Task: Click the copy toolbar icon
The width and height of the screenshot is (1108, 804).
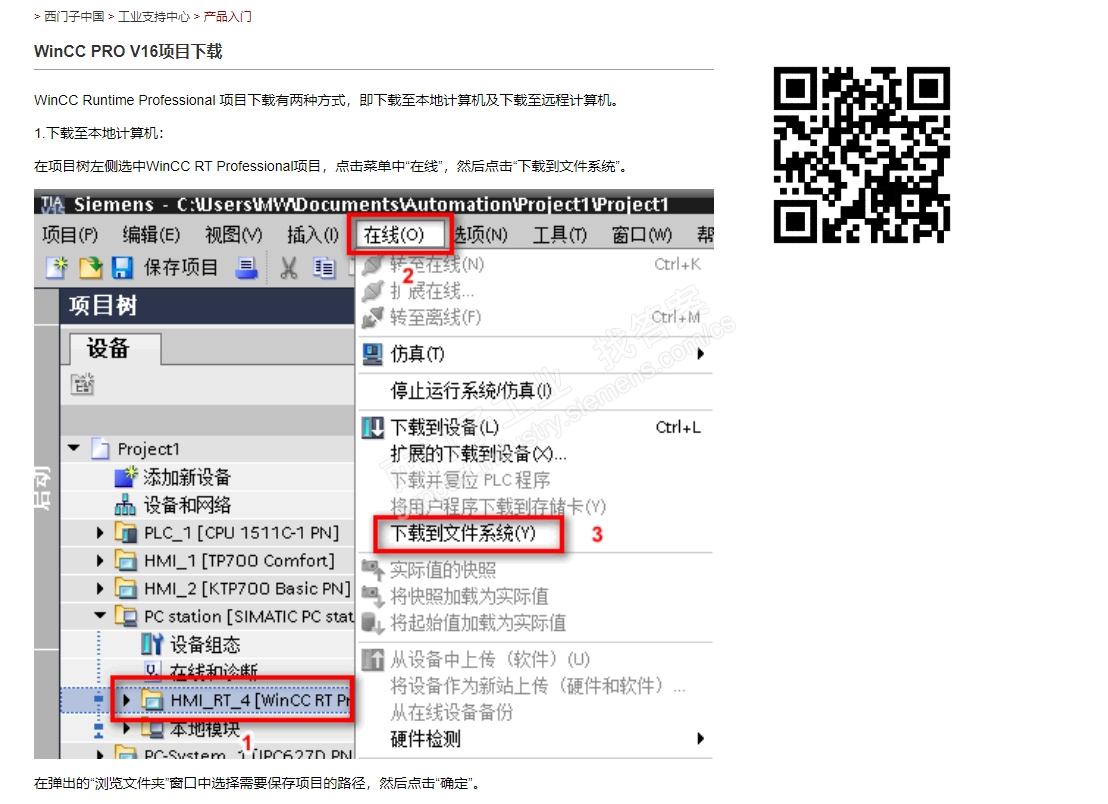Action: (x=324, y=268)
